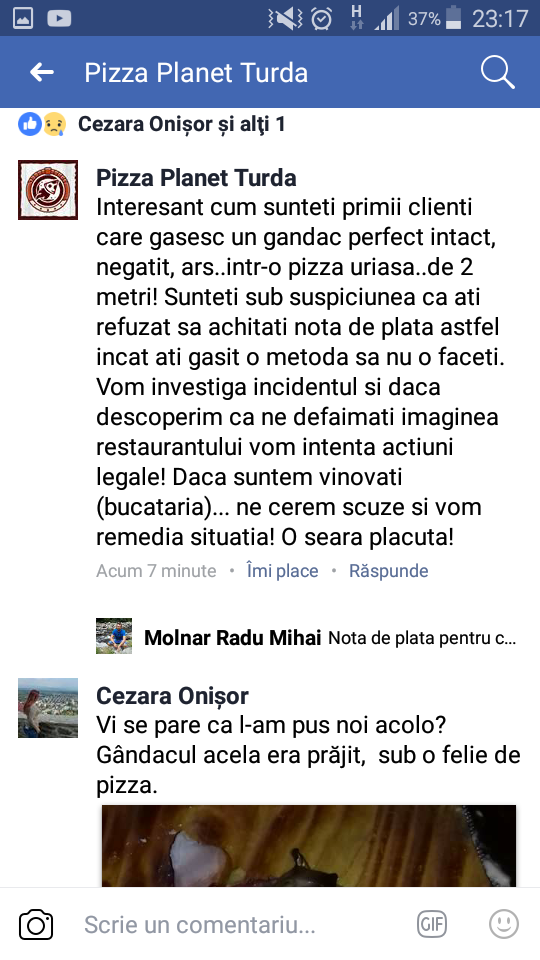Open the attached bug photo in comment
This screenshot has height=960, width=540.
tap(309, 846)
